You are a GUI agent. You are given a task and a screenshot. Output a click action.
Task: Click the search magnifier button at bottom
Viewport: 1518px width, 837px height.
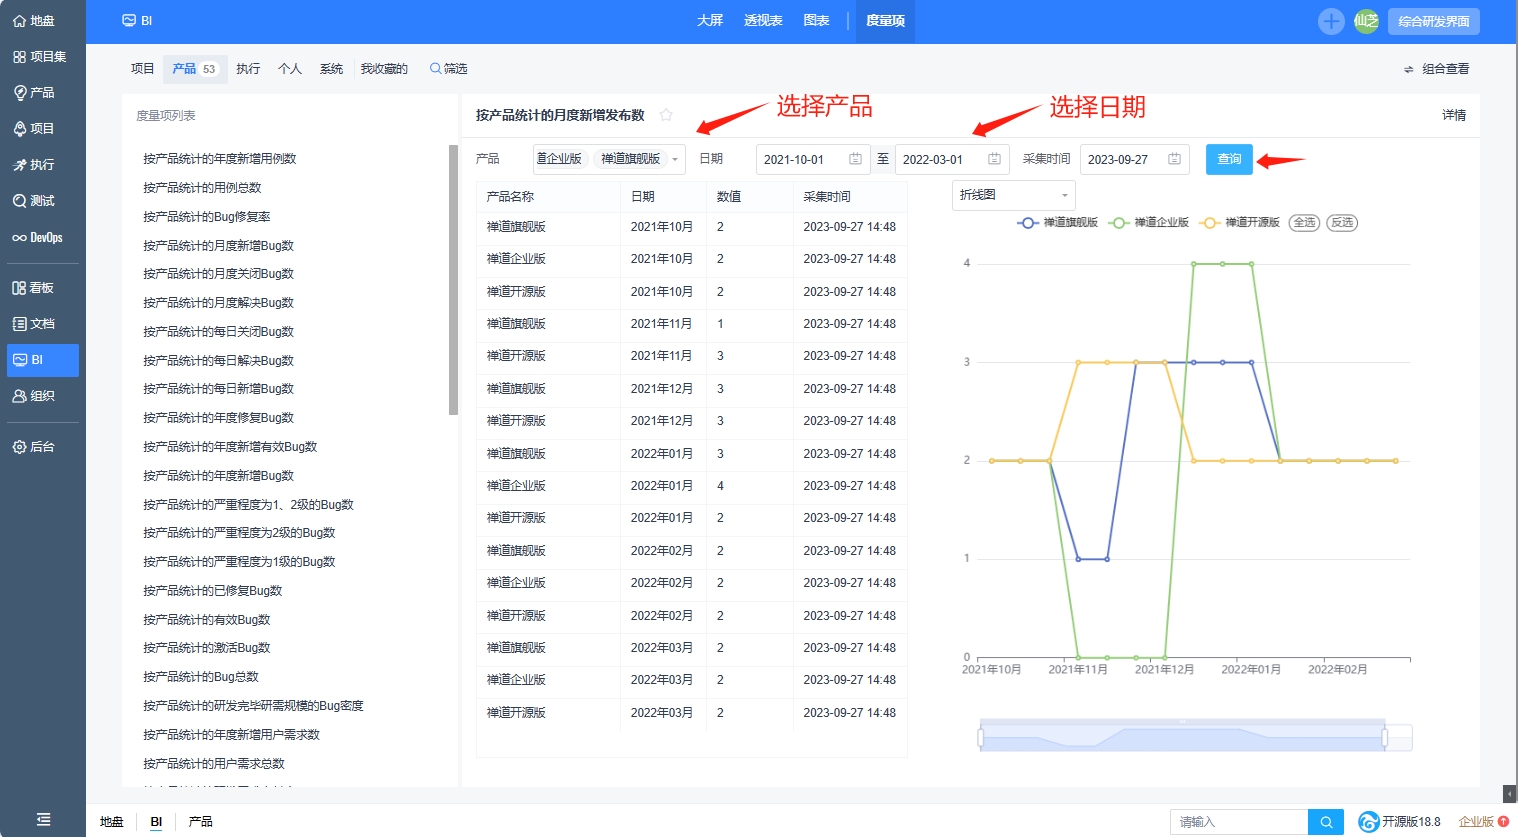point(1326,822)
